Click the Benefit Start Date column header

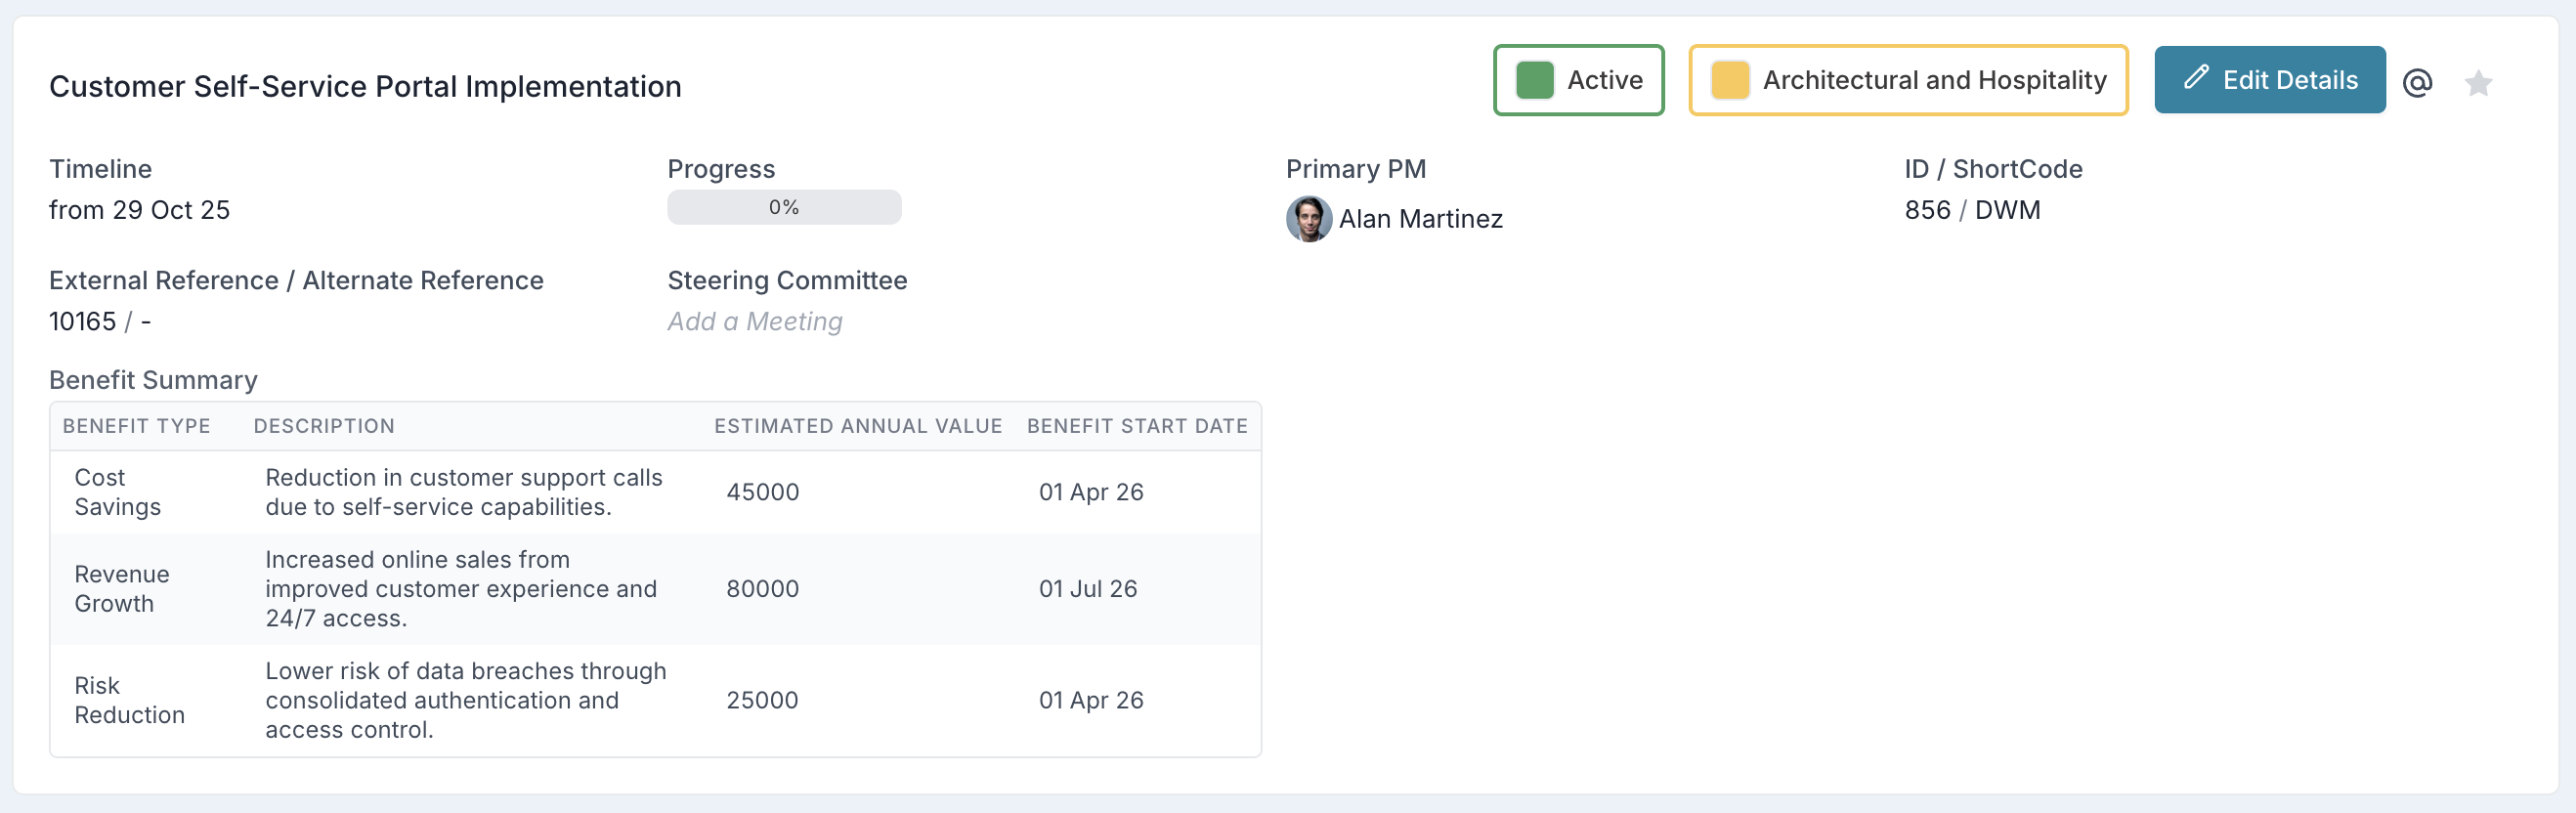[x=1136, y=426]
